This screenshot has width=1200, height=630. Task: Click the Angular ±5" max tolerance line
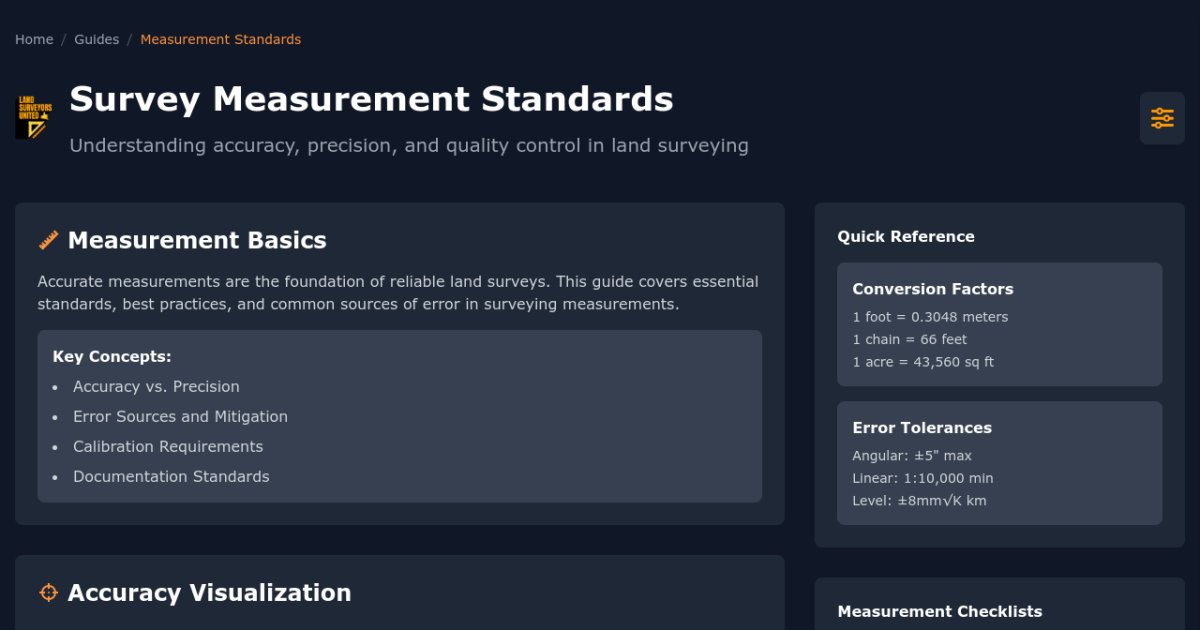coord(911,456)
